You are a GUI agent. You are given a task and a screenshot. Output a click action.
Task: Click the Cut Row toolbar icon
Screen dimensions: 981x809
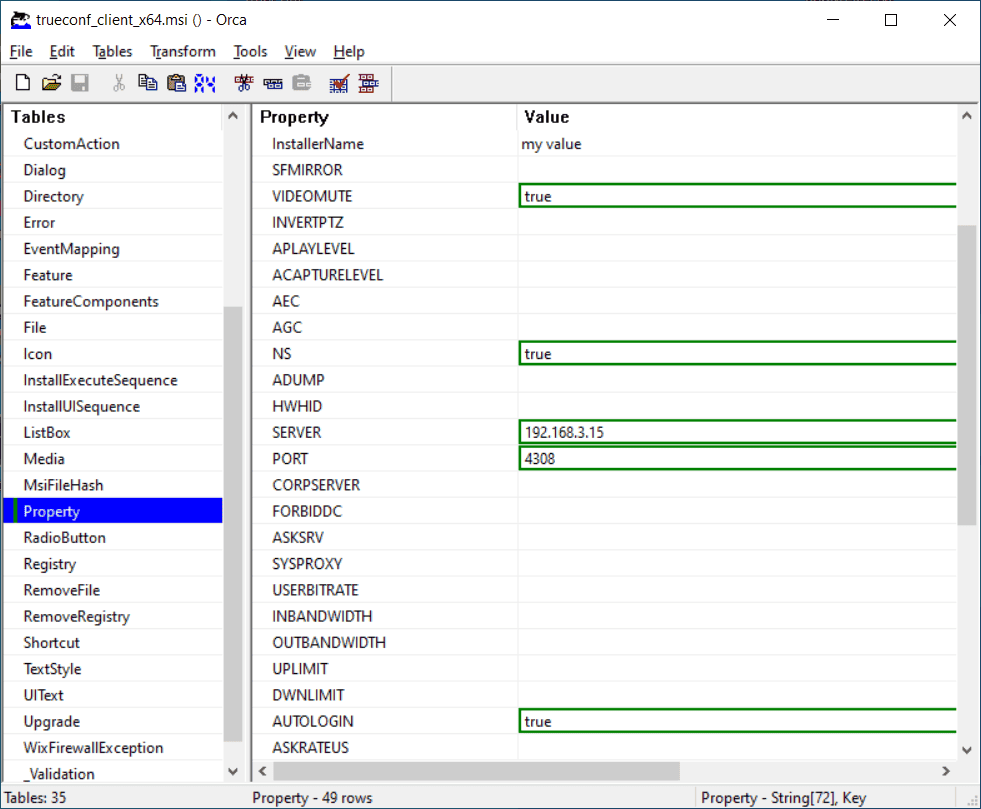(x=244, y=83)
